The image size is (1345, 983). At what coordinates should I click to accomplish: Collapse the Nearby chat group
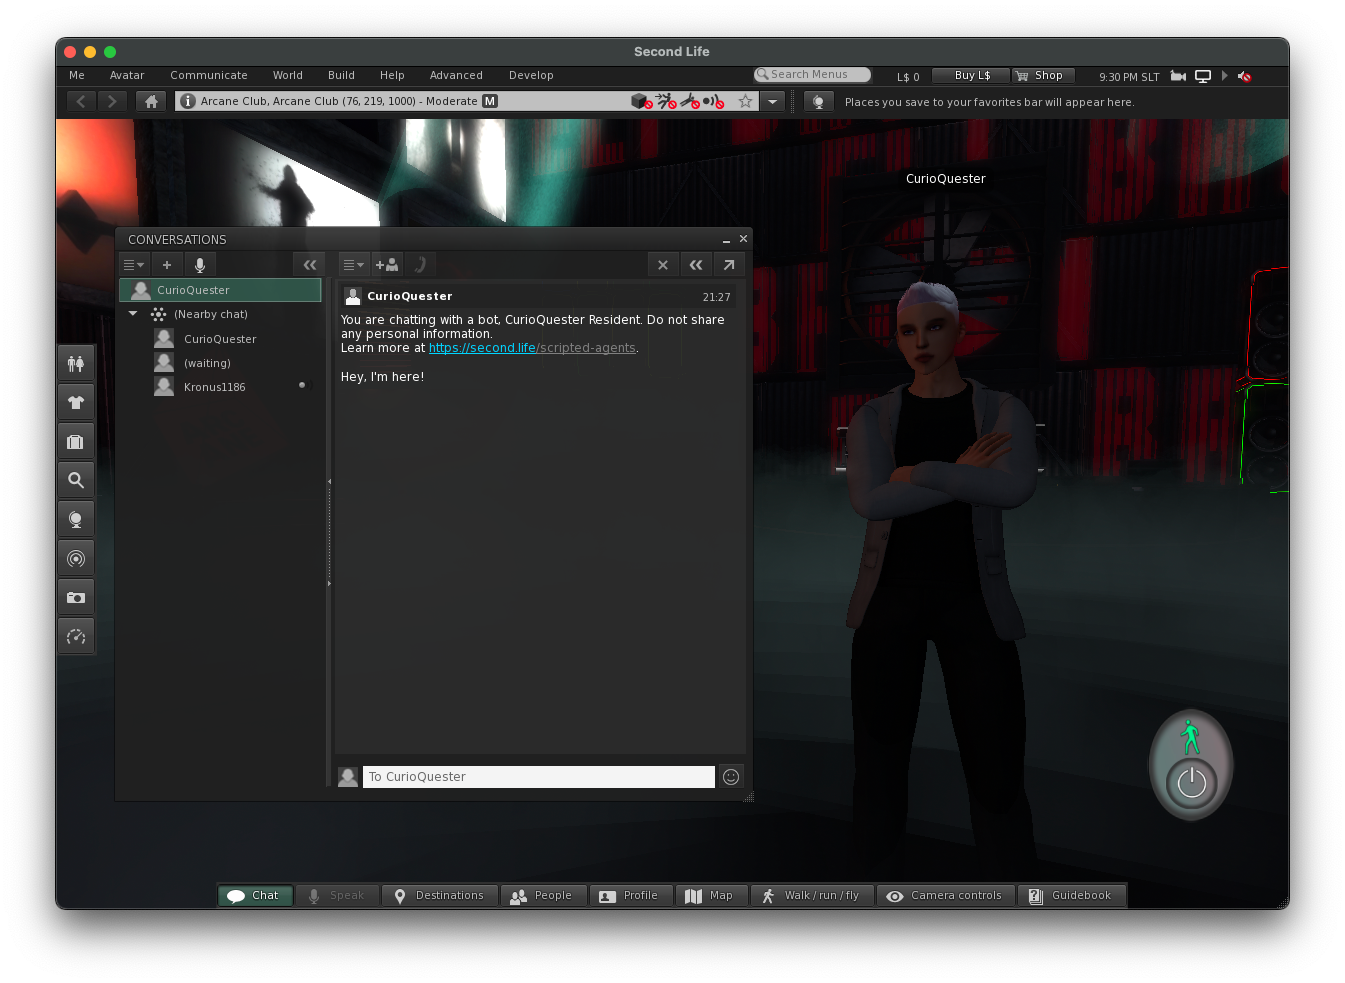133,314
